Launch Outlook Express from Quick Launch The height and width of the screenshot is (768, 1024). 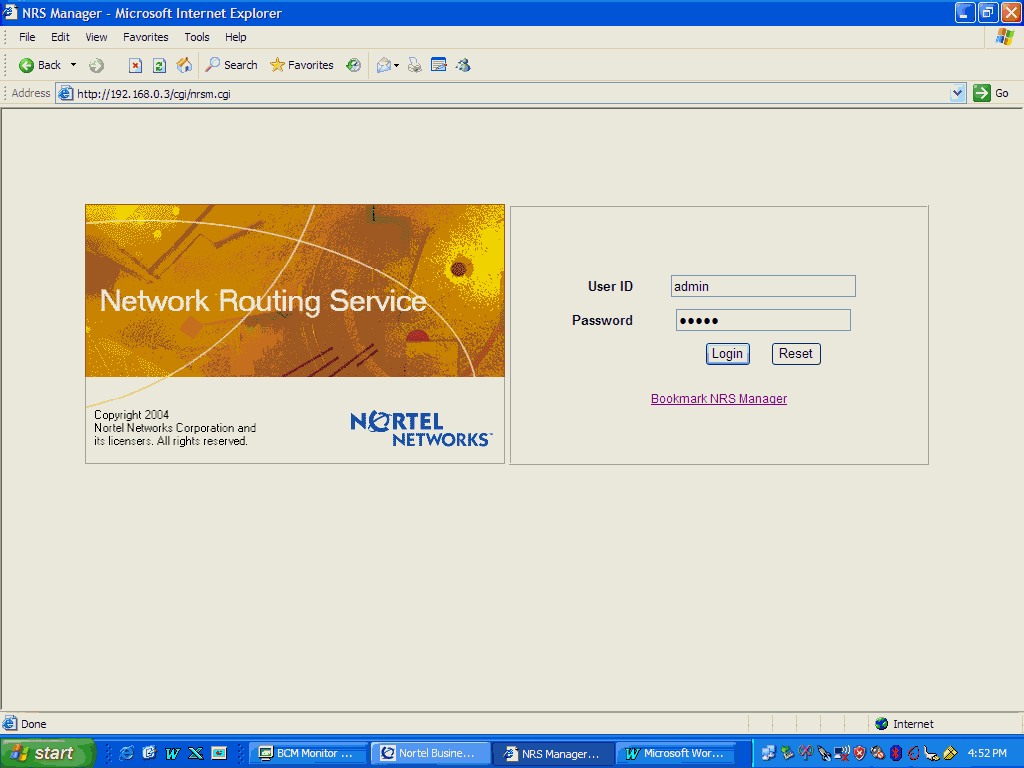click(x=150, y=753)
